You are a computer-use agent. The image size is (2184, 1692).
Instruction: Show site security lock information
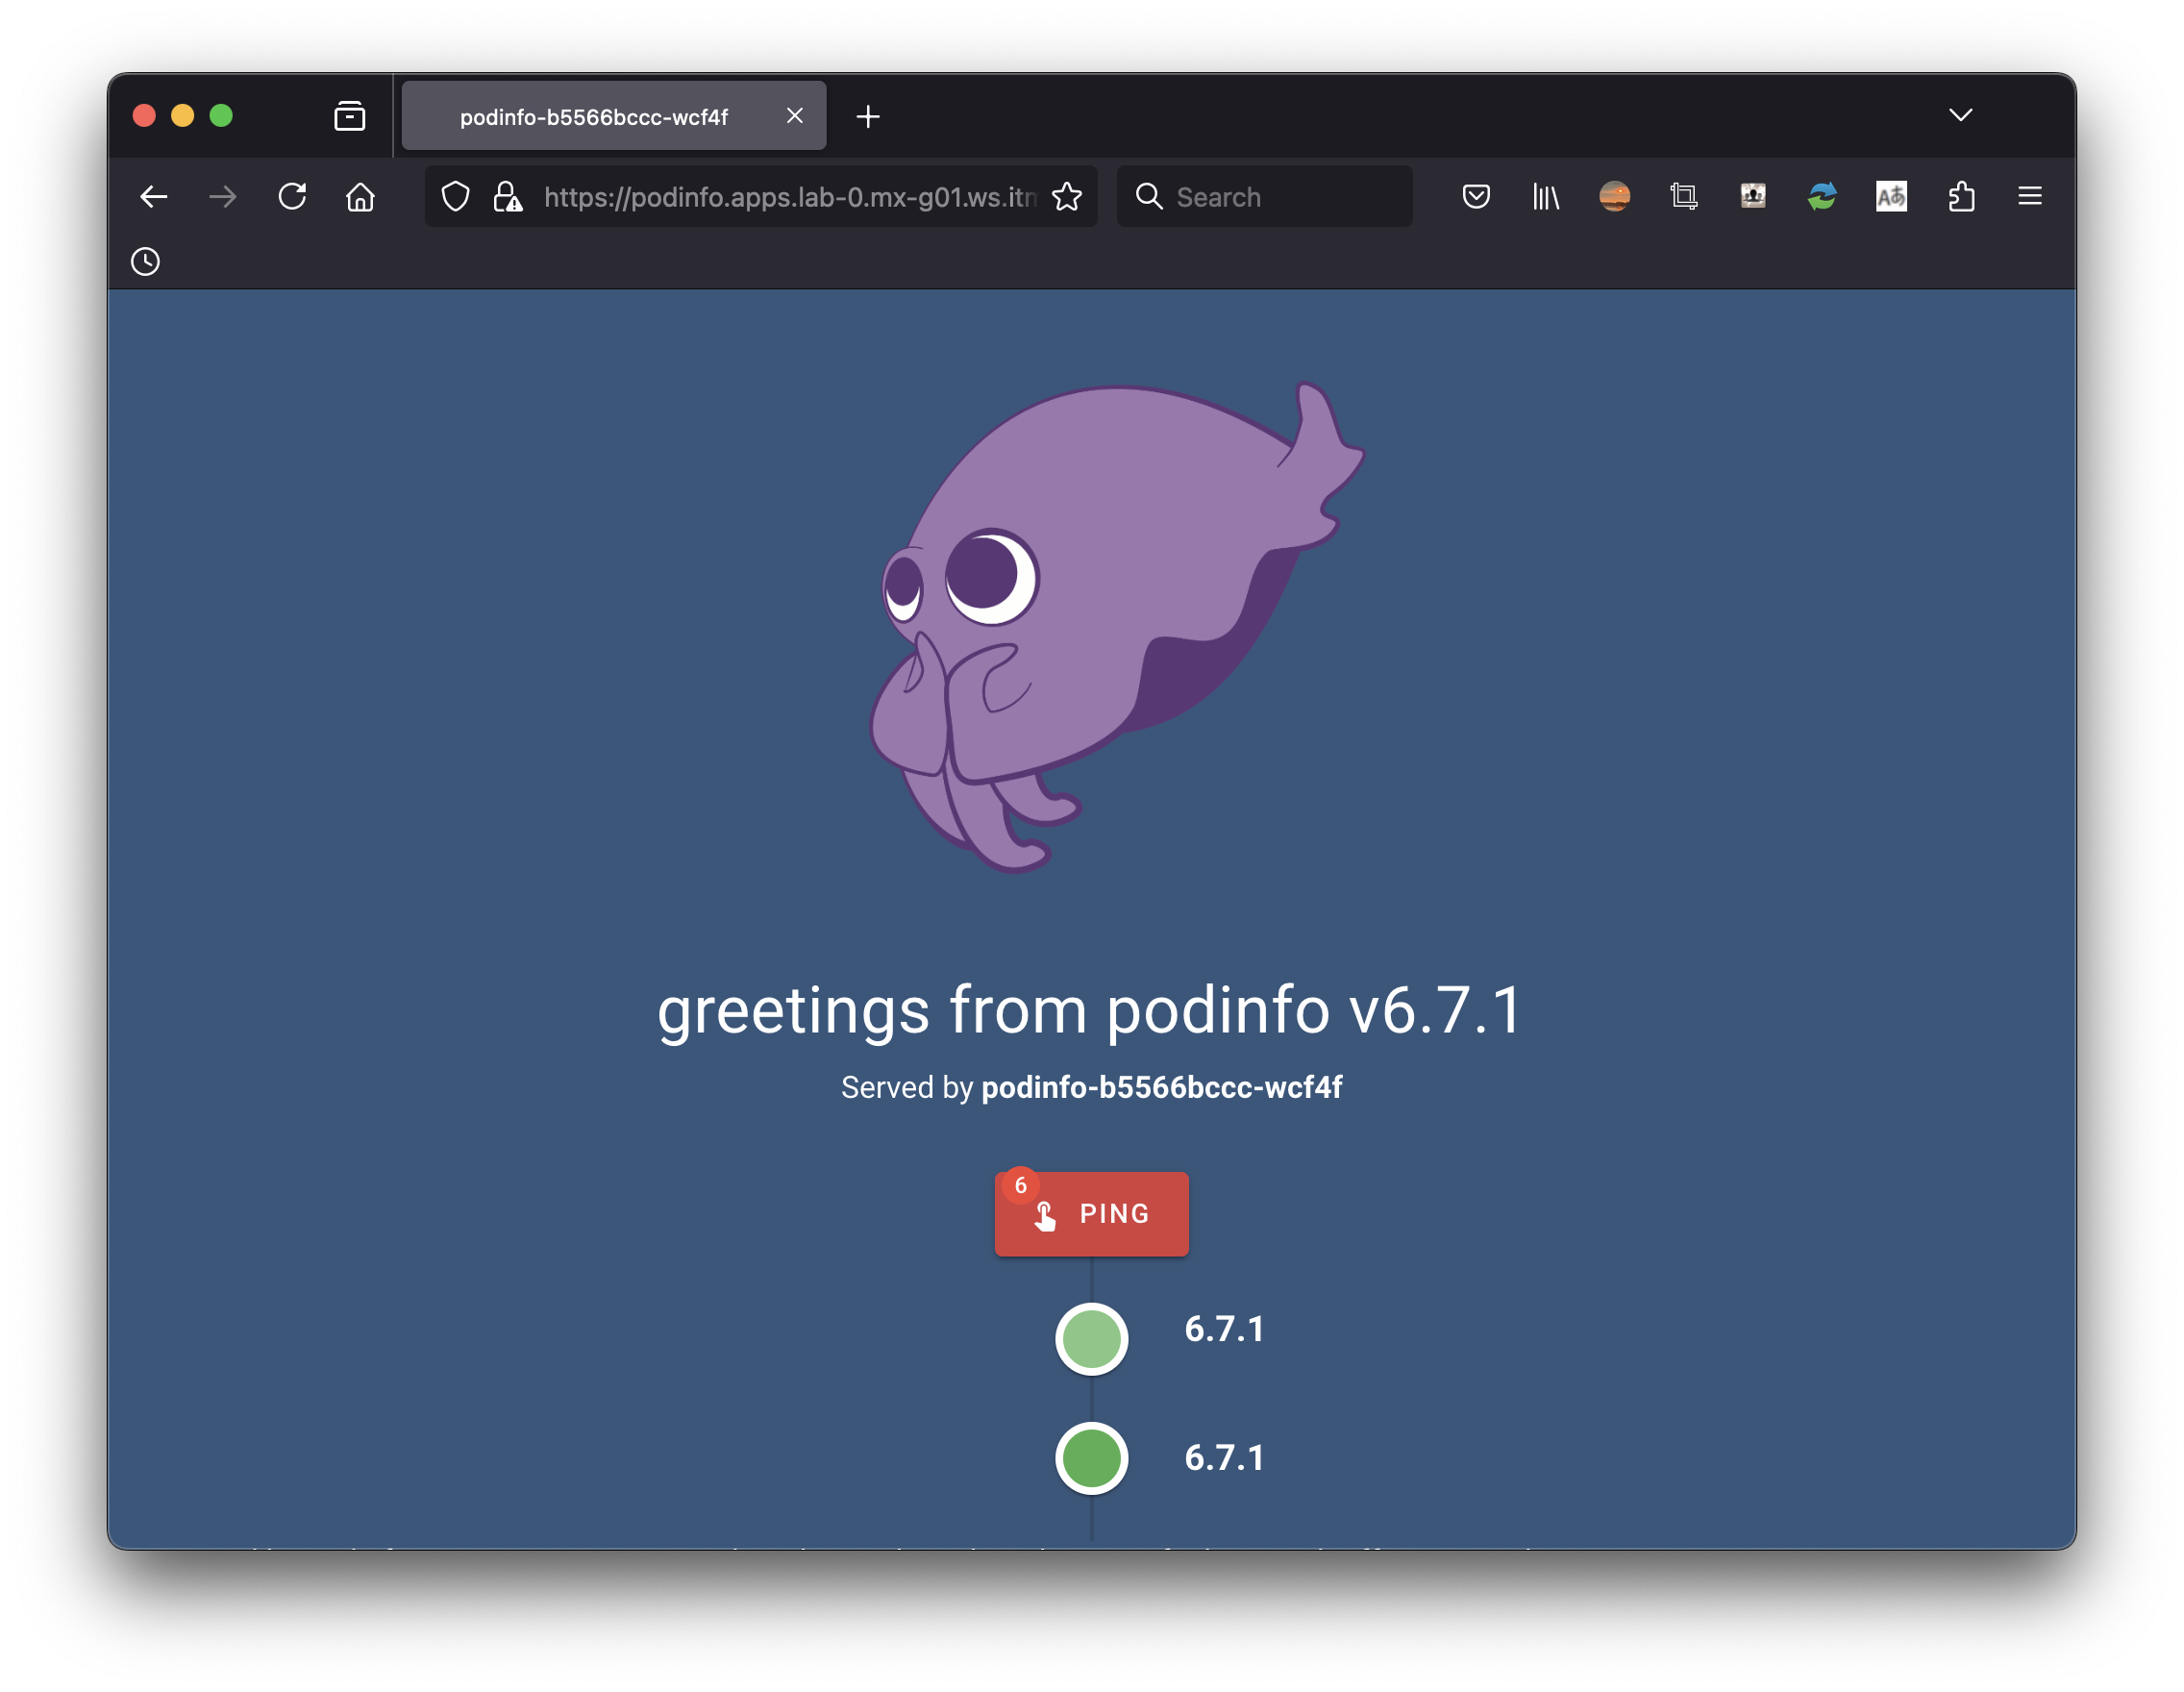point(508,197)
